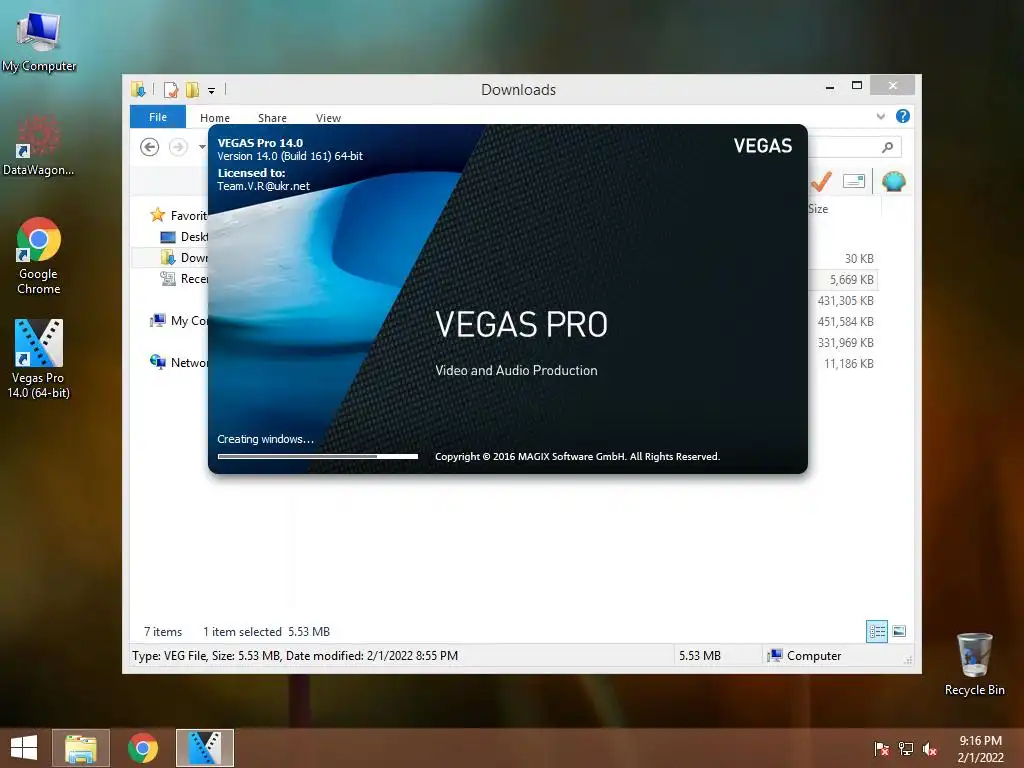Screen dimensions: 1024x768
Task: Select Network in navigation pane
Action: pyautogui.click(x=178, y=362)
